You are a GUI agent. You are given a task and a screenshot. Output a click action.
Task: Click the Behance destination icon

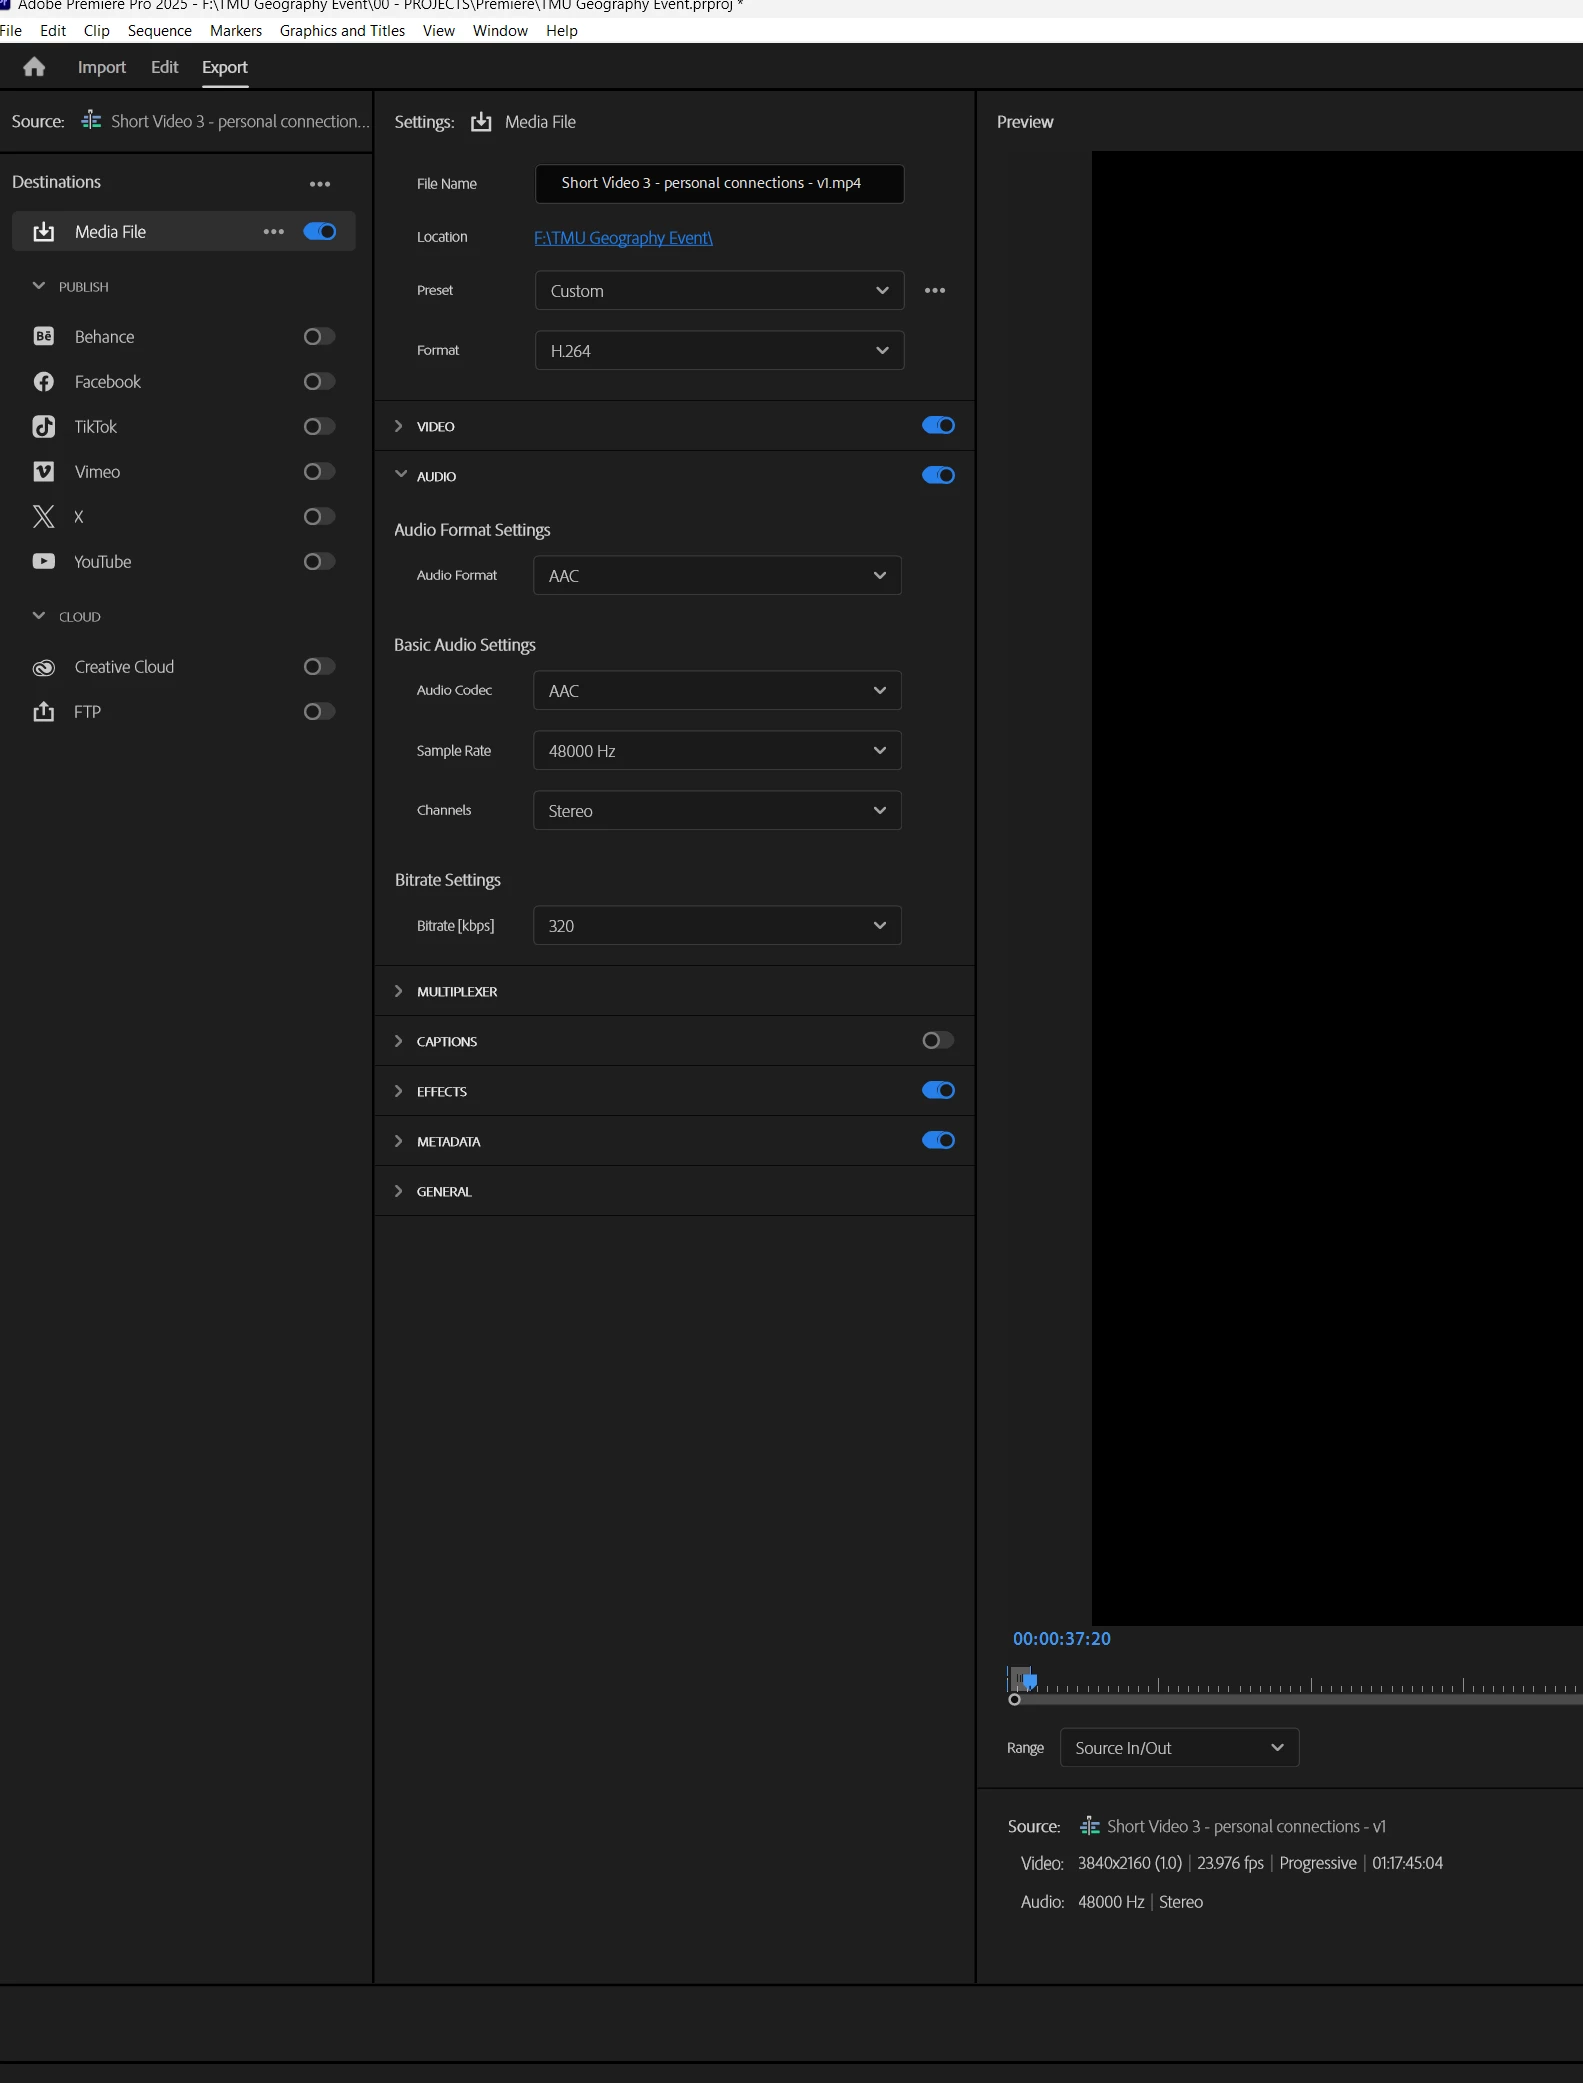click(x=43, y=337)
